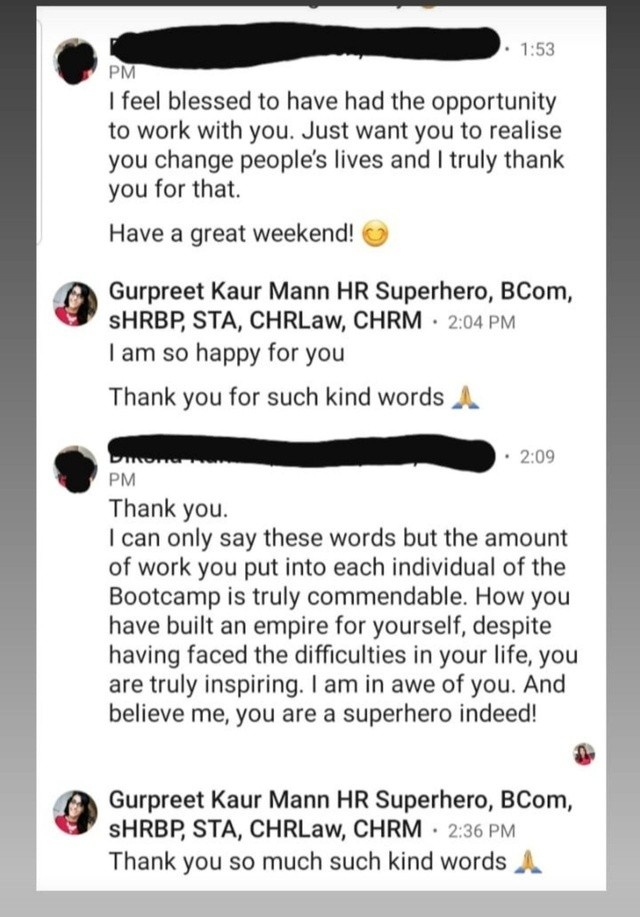The height and width of the screenshot is (917, 640).
Task: Click the 2:36 PM timestamp
Action: point(481,831)
